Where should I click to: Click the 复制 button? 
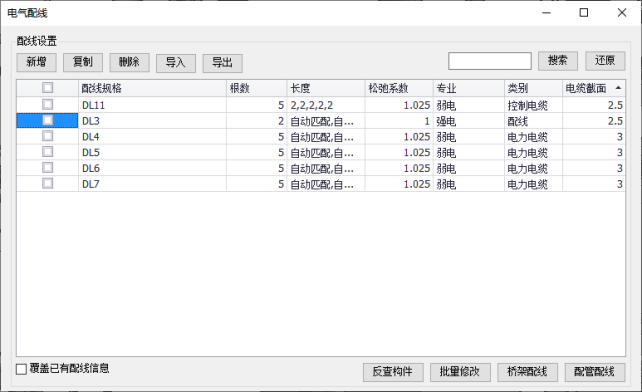coord(83,62)
